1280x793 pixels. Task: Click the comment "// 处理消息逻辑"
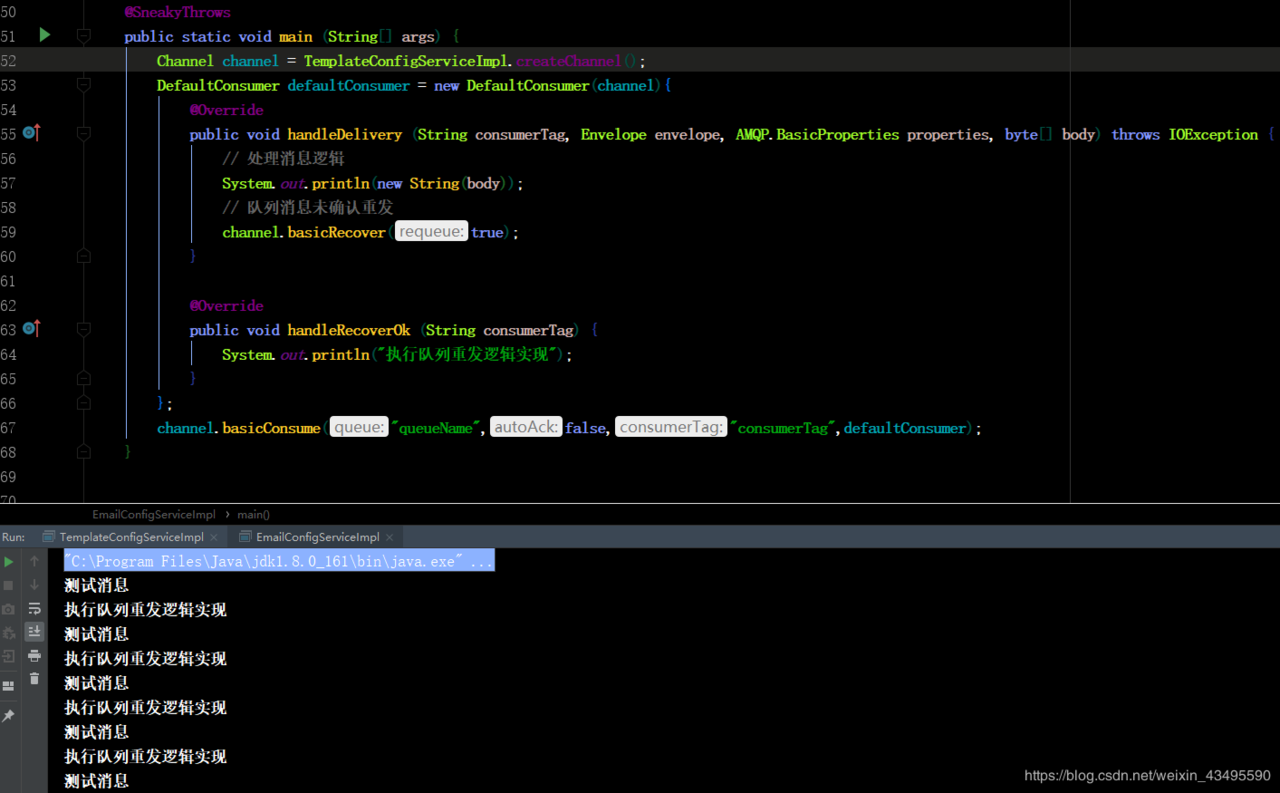pos(283,159)
